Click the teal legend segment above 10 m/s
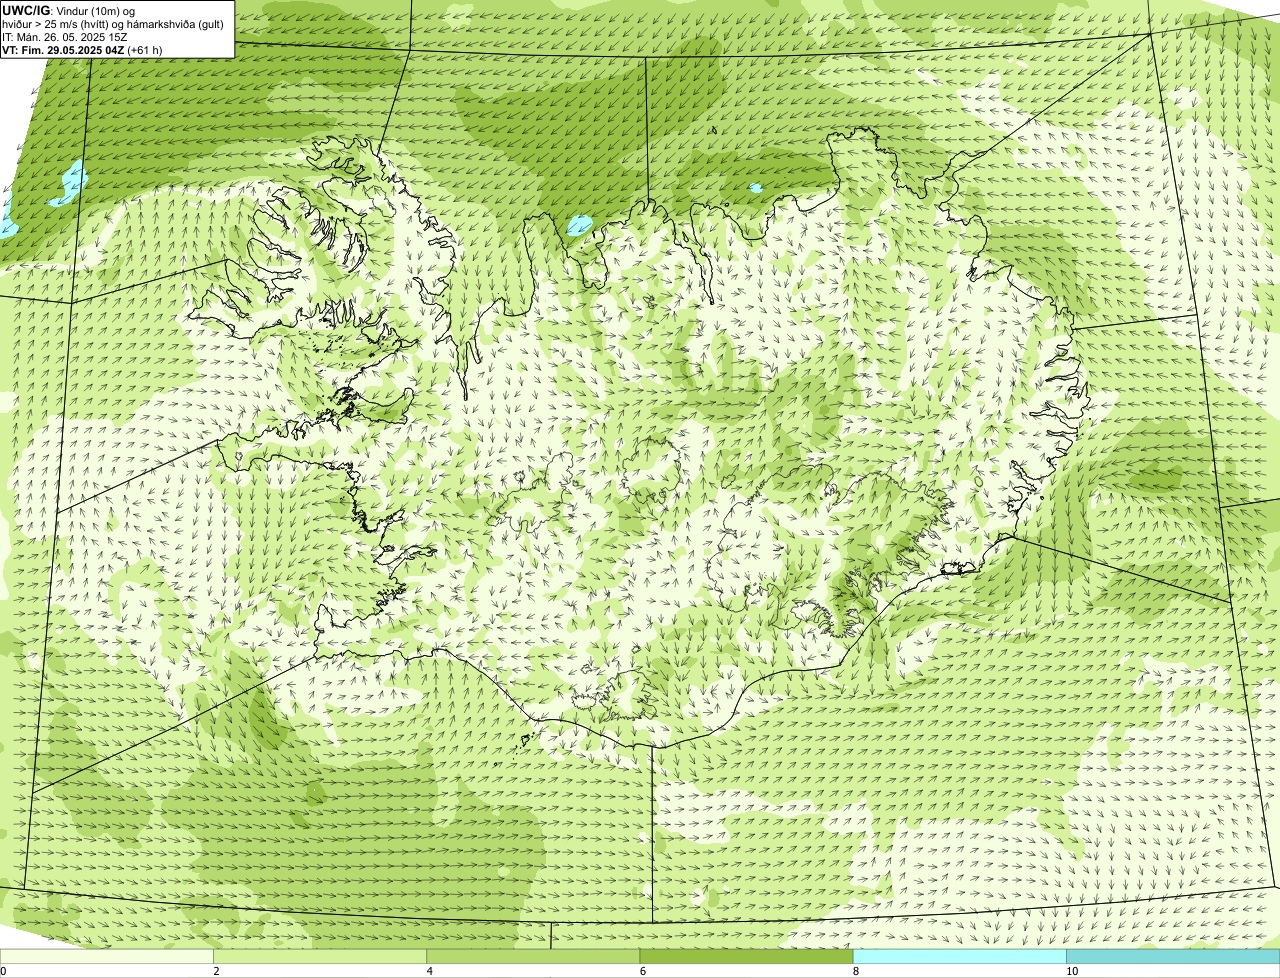Screen dimensions: 1280x978 (x=1173, y=957)
